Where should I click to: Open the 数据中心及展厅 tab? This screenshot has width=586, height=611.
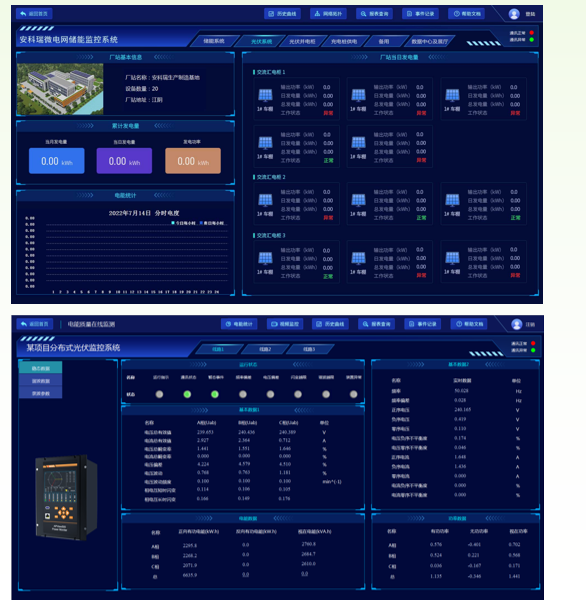point(429,41)
